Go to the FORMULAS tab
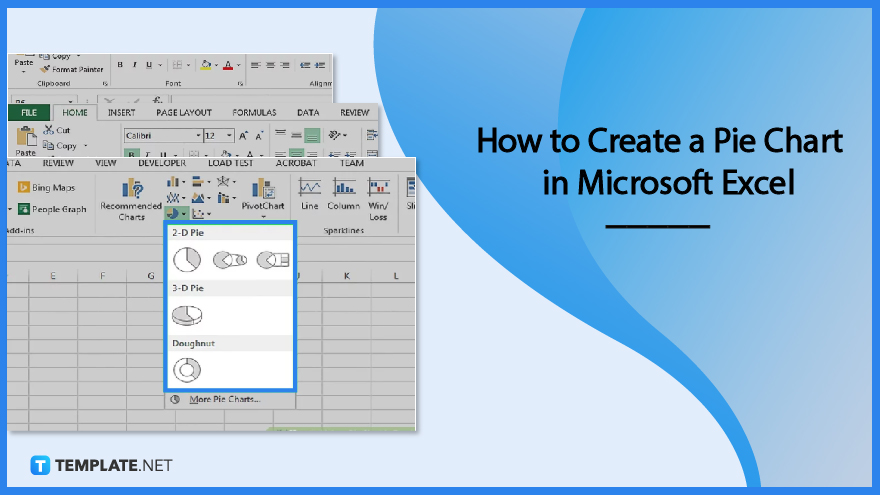 254,113
